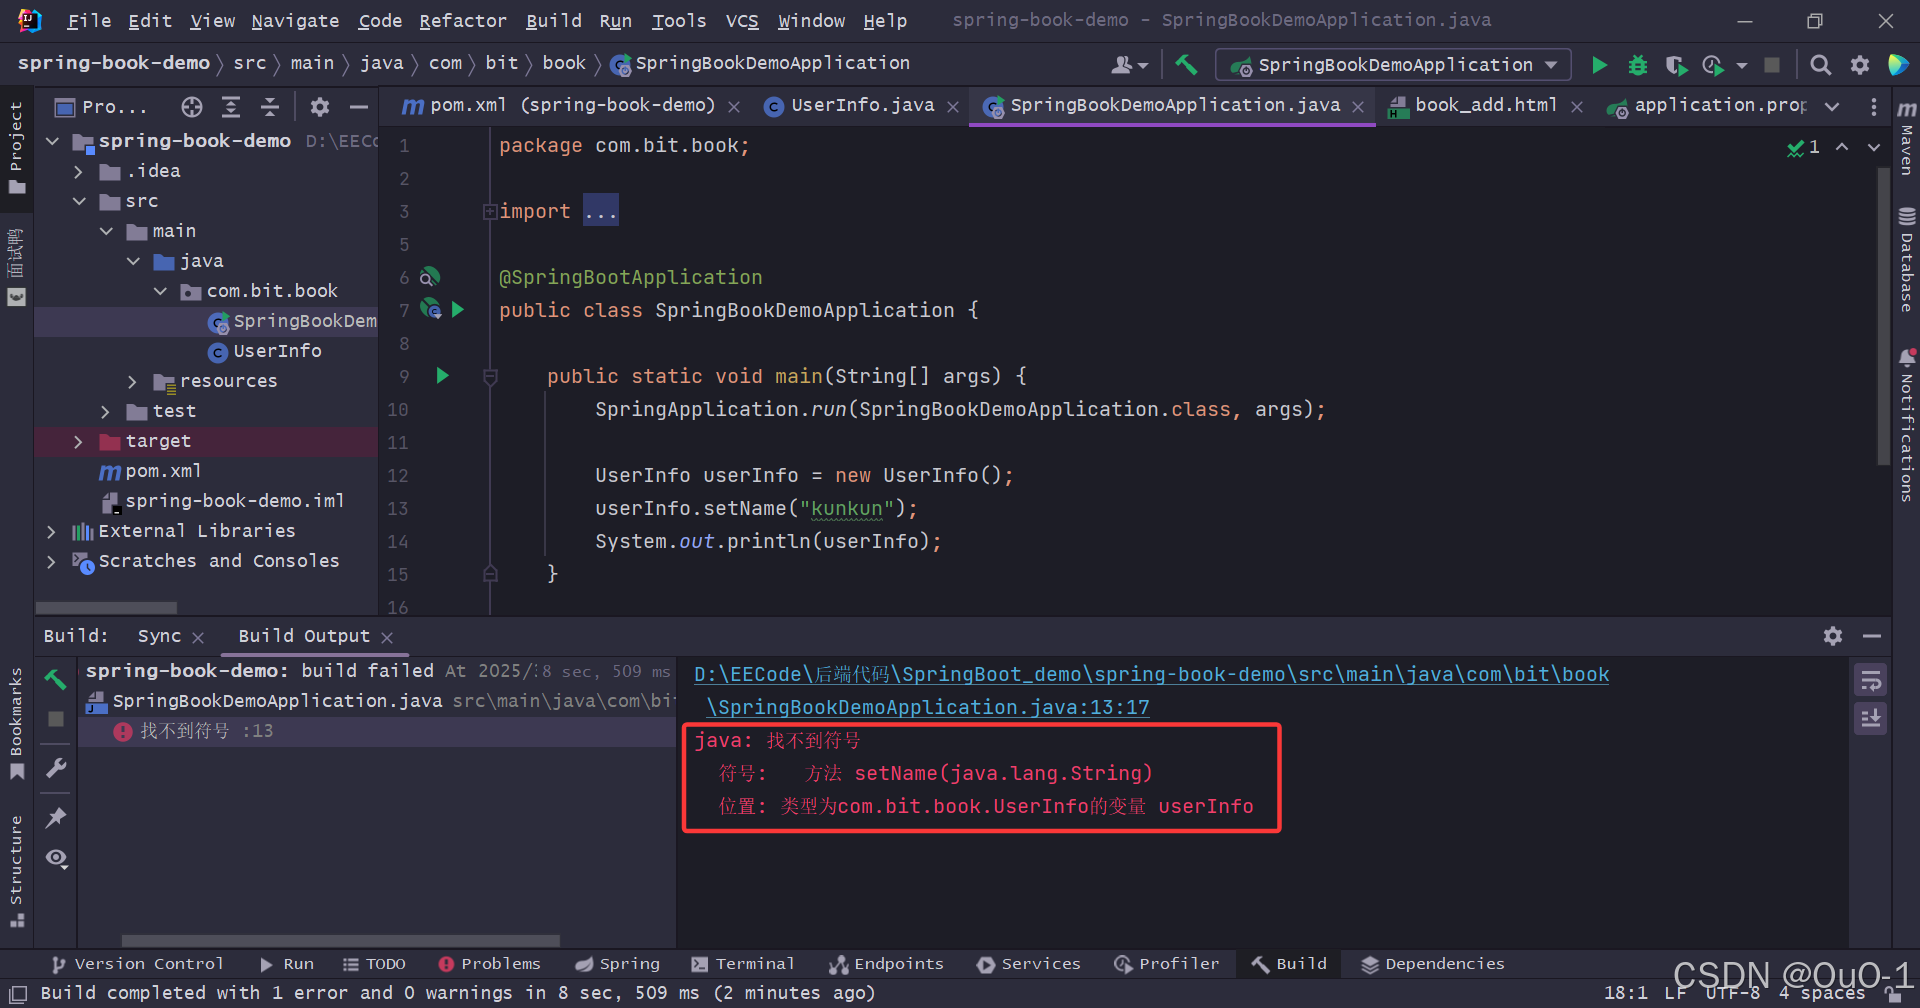The width and height of the screenshot is (1920, 1008).
Task: Open Version Control tool window button
Action: [138, 964]
